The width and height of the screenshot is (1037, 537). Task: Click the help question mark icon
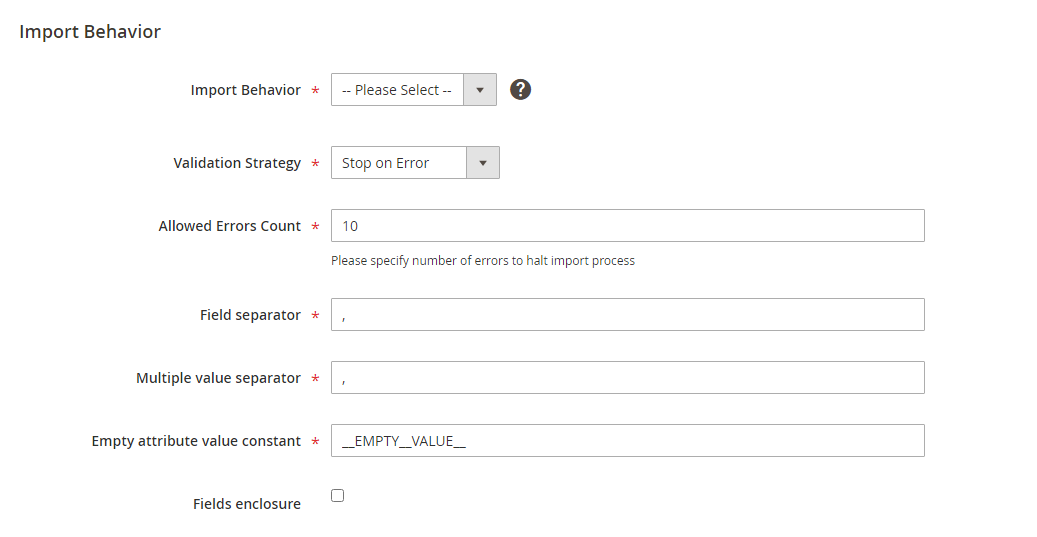(x=520, y=90)
